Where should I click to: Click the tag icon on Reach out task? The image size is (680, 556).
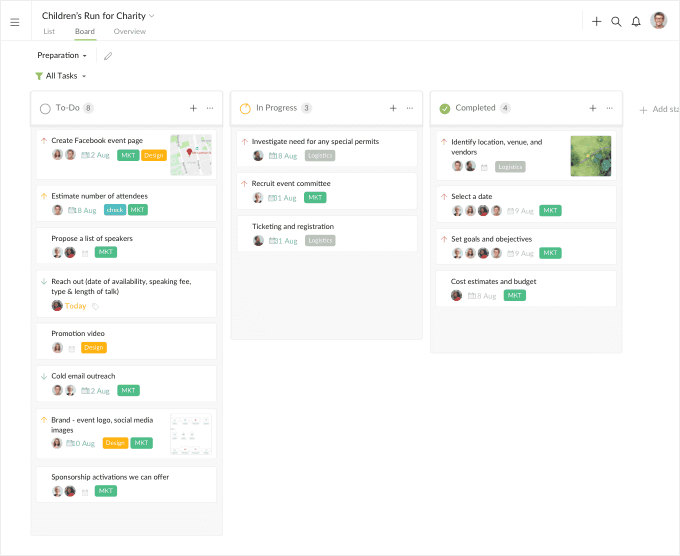(x=95, y=307)
